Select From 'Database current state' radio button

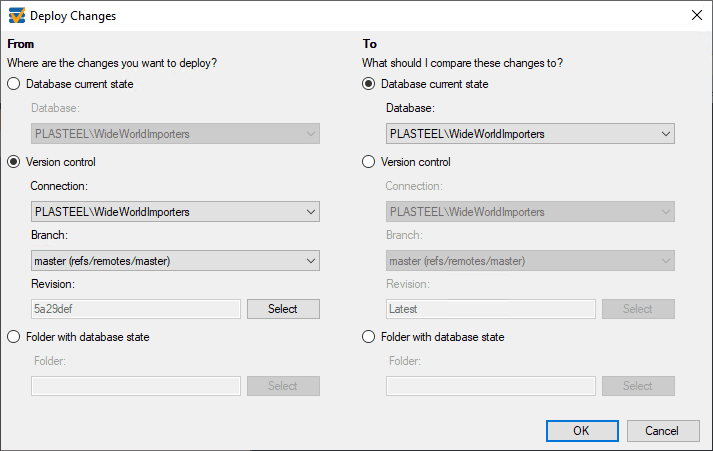pos(14,84)
